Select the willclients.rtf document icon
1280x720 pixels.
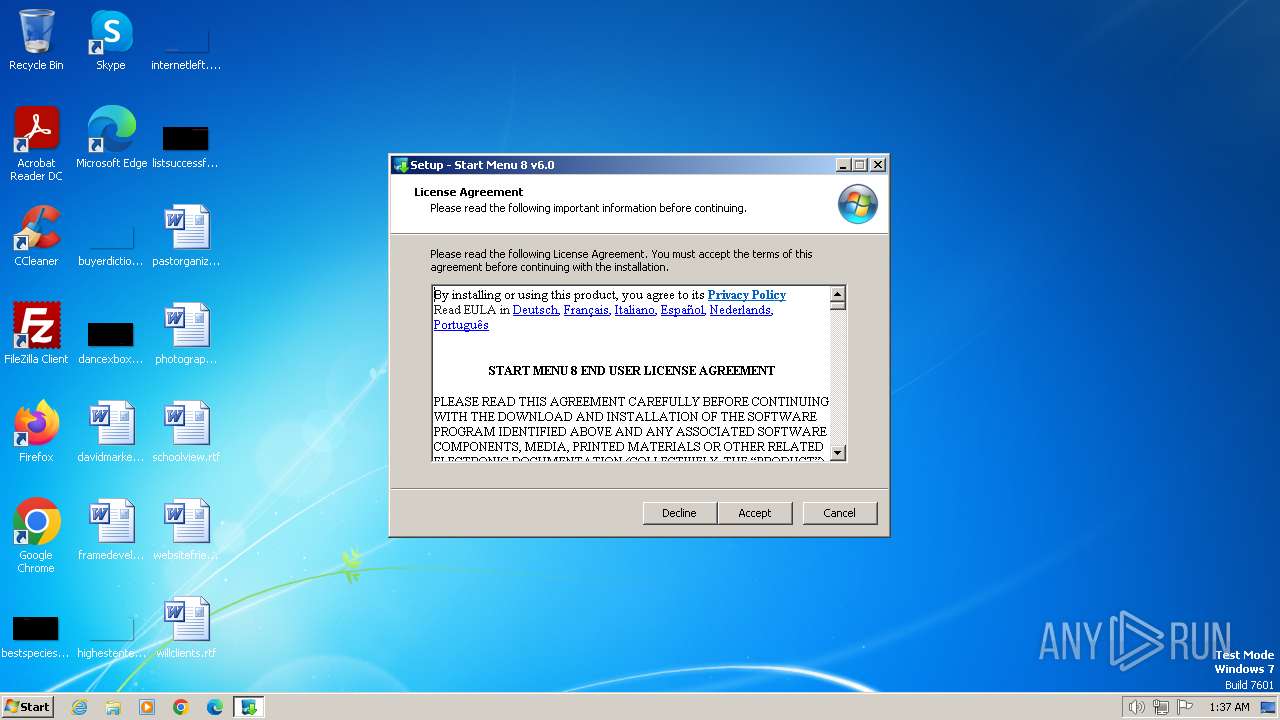click(186, 627)
